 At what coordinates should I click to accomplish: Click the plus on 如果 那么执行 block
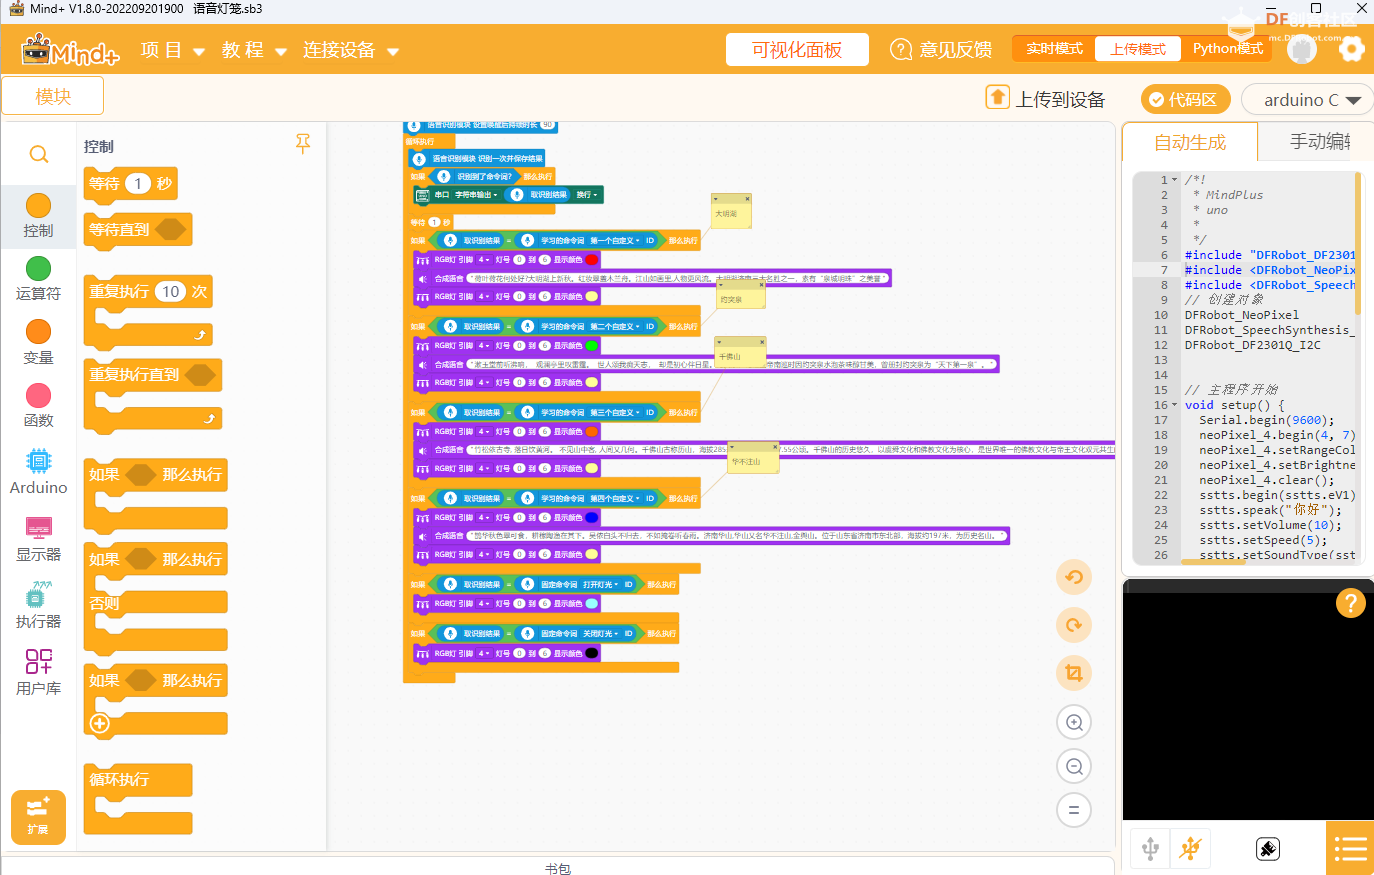pos(99,723)
